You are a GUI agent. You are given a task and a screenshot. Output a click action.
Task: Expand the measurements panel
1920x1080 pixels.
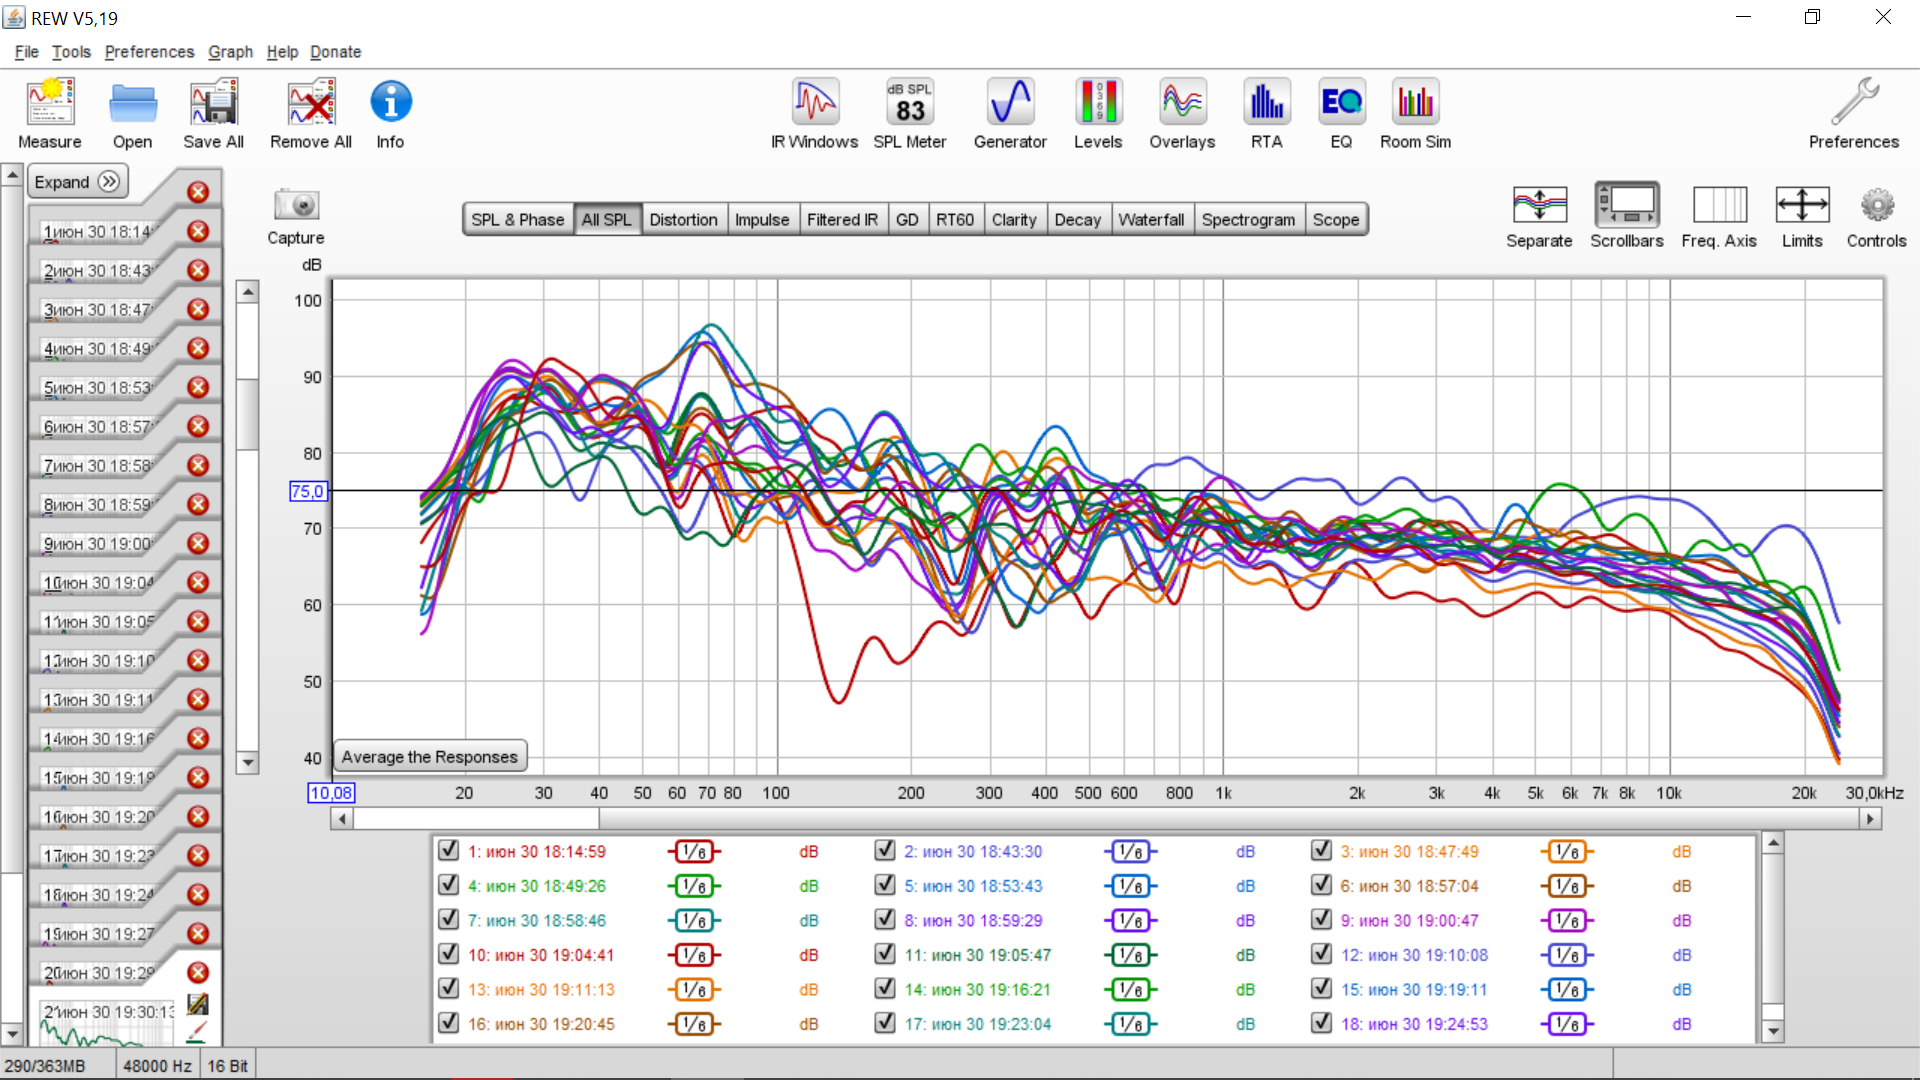pos(77,182)
